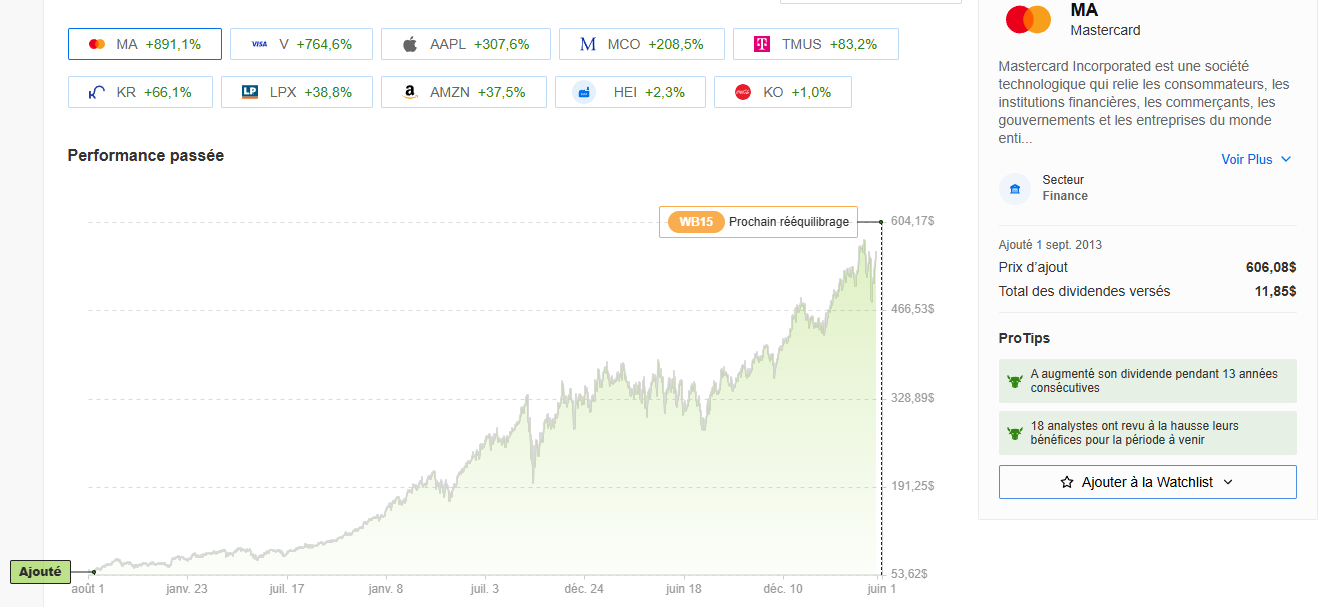Click the Coca-Cola logo icon
This screenshot has width=1319, height=607.
click(x=743, y=92)
